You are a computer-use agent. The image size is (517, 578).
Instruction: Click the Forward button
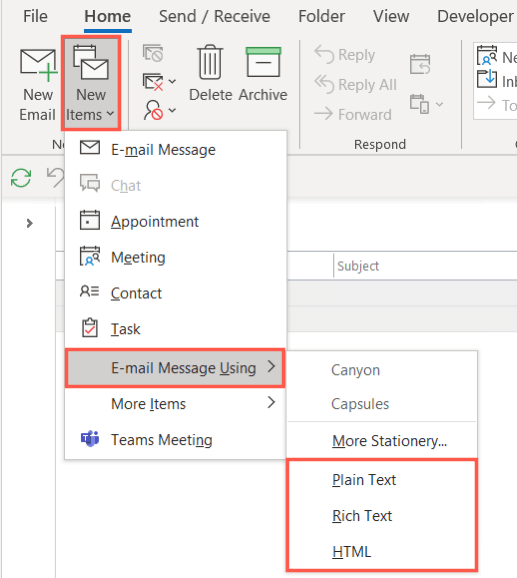353,114
